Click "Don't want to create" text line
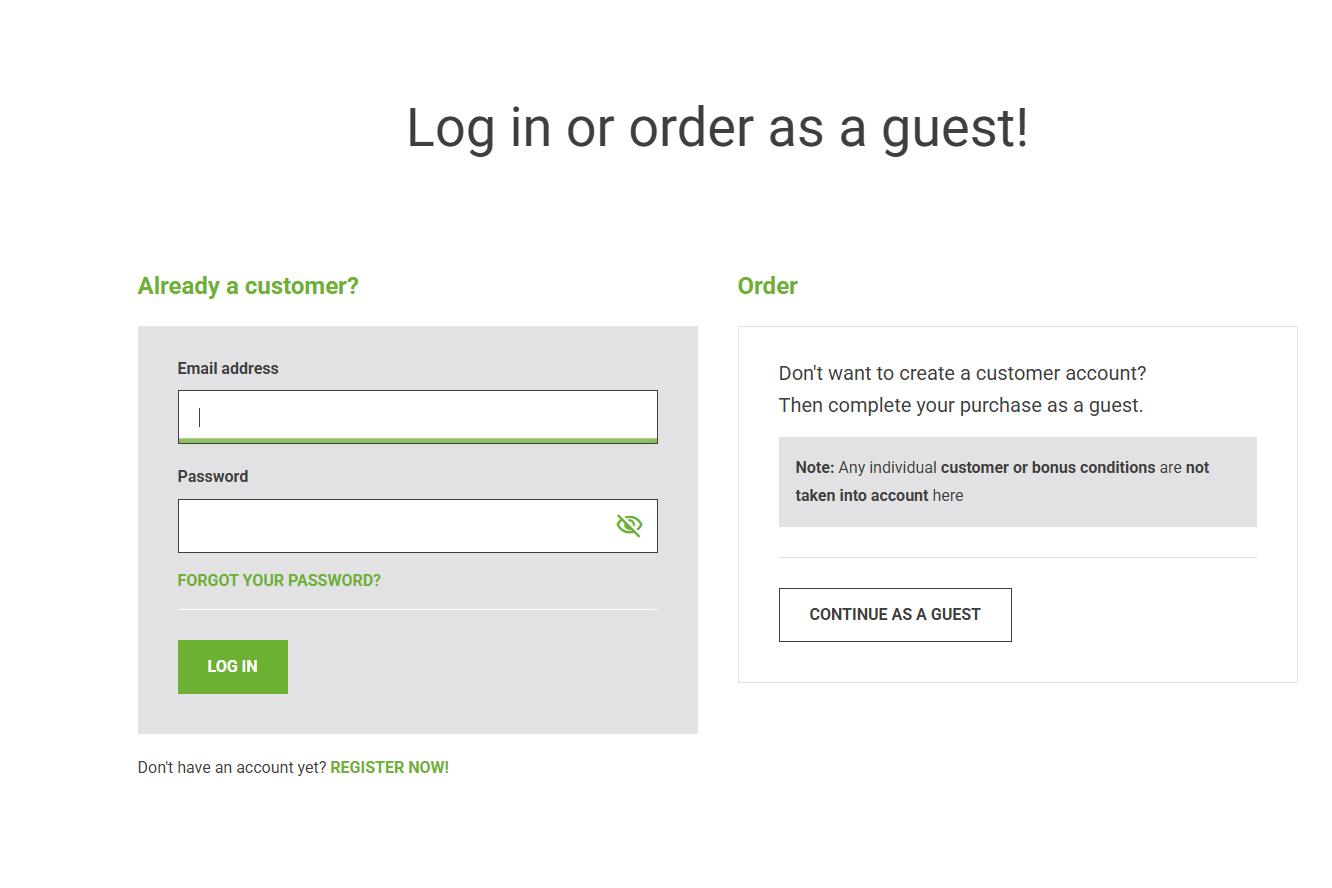Image resolution: width=1332 pixels, height=888 pixels. tap(962, 373)
